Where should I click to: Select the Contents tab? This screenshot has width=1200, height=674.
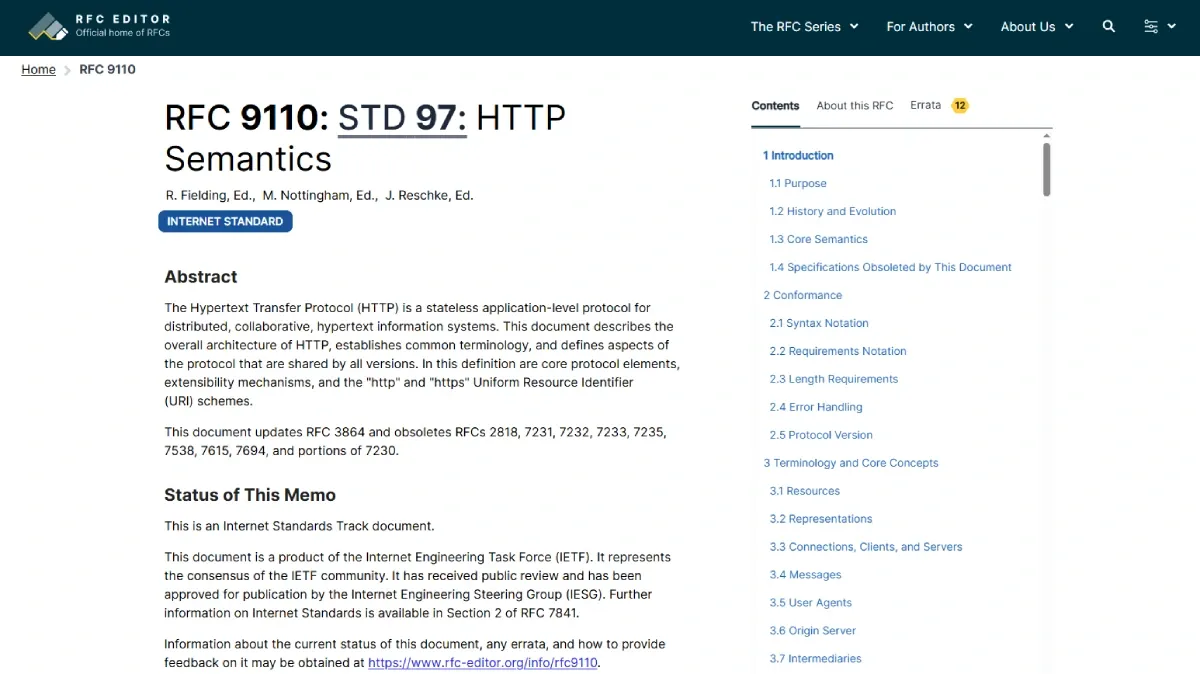pyautogui.click(x=775, y=106)
